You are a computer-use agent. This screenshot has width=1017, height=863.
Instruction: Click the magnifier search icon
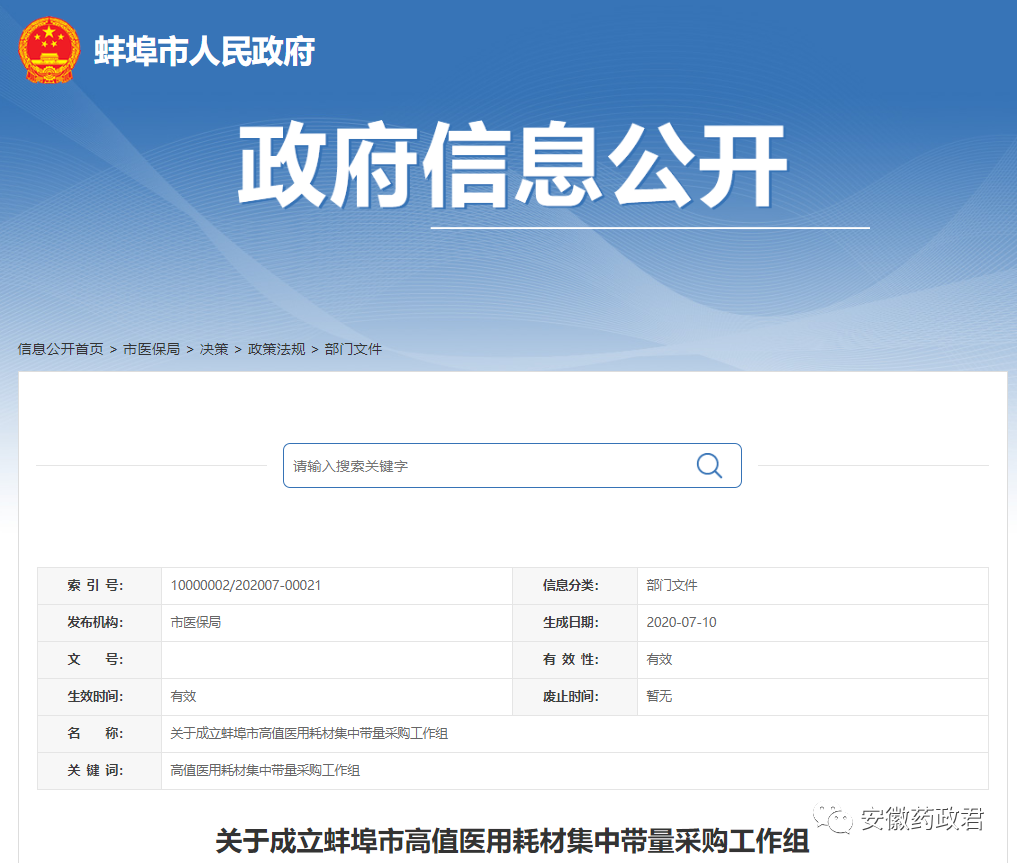click(709, 466)
